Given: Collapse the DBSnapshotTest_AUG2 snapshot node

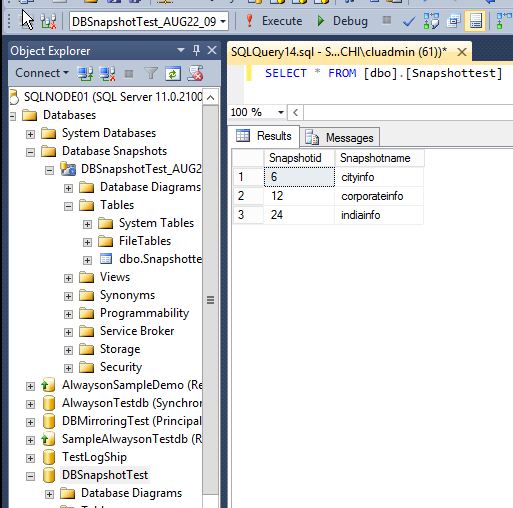Looking at the screenshot, I should tap(49, 170).
